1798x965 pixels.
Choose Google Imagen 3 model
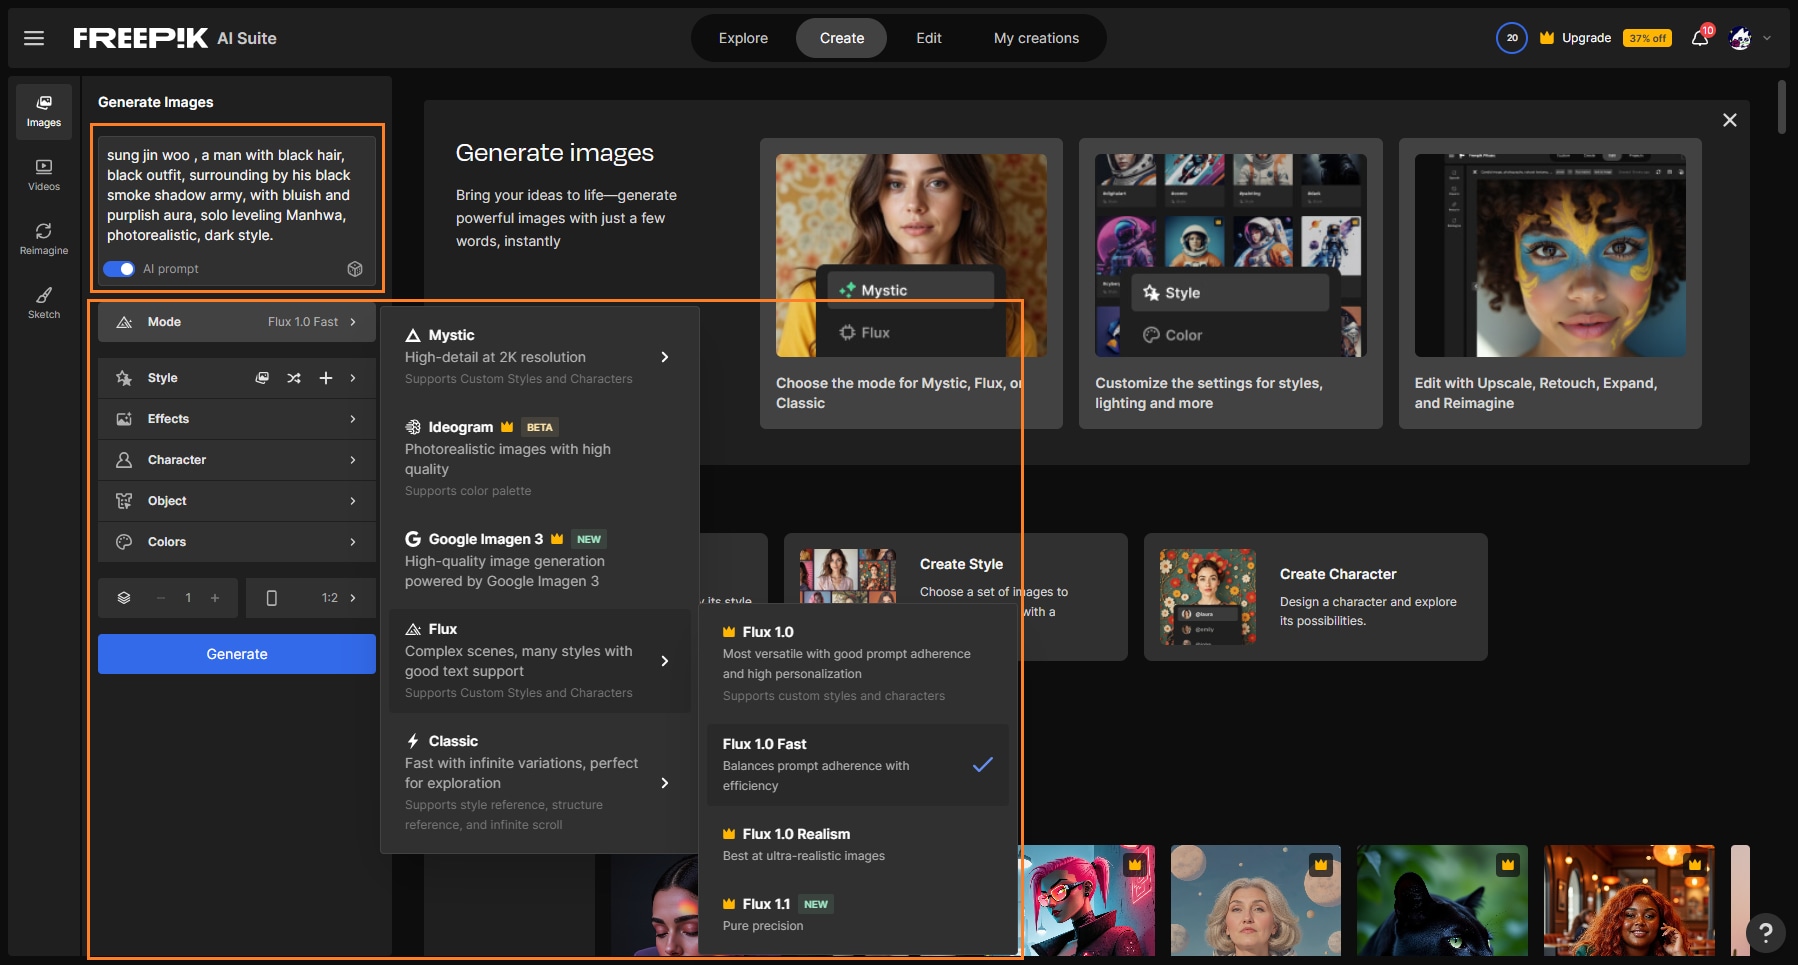pyautogui.click(x=540, y=560)
